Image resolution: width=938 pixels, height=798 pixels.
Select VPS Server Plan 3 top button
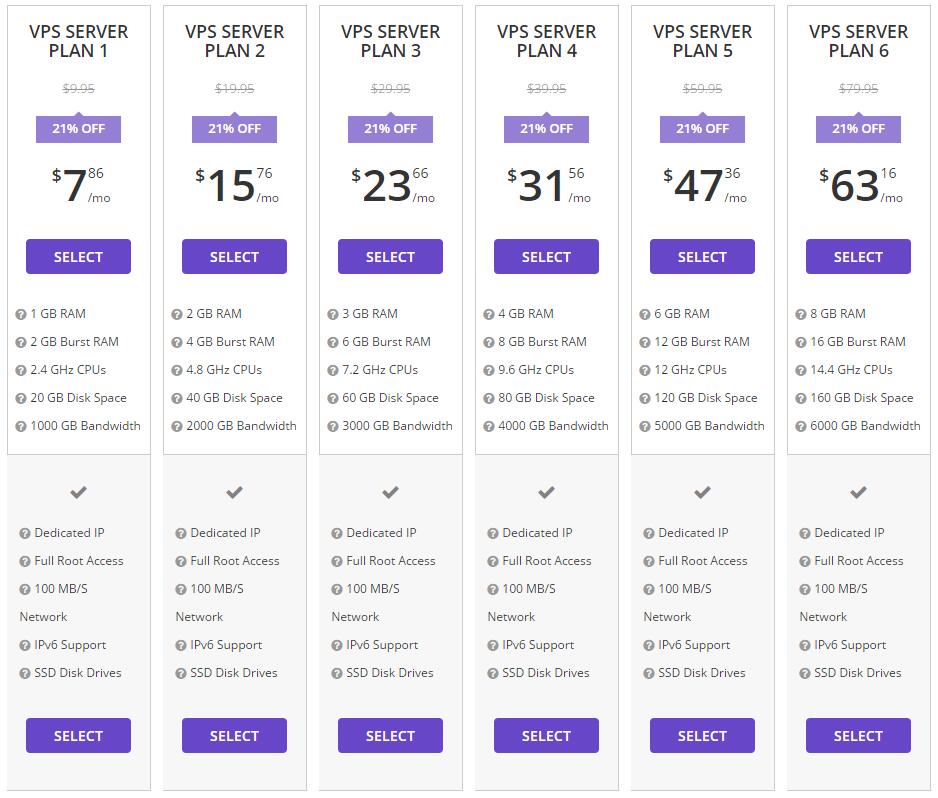[x=390, y=257]
